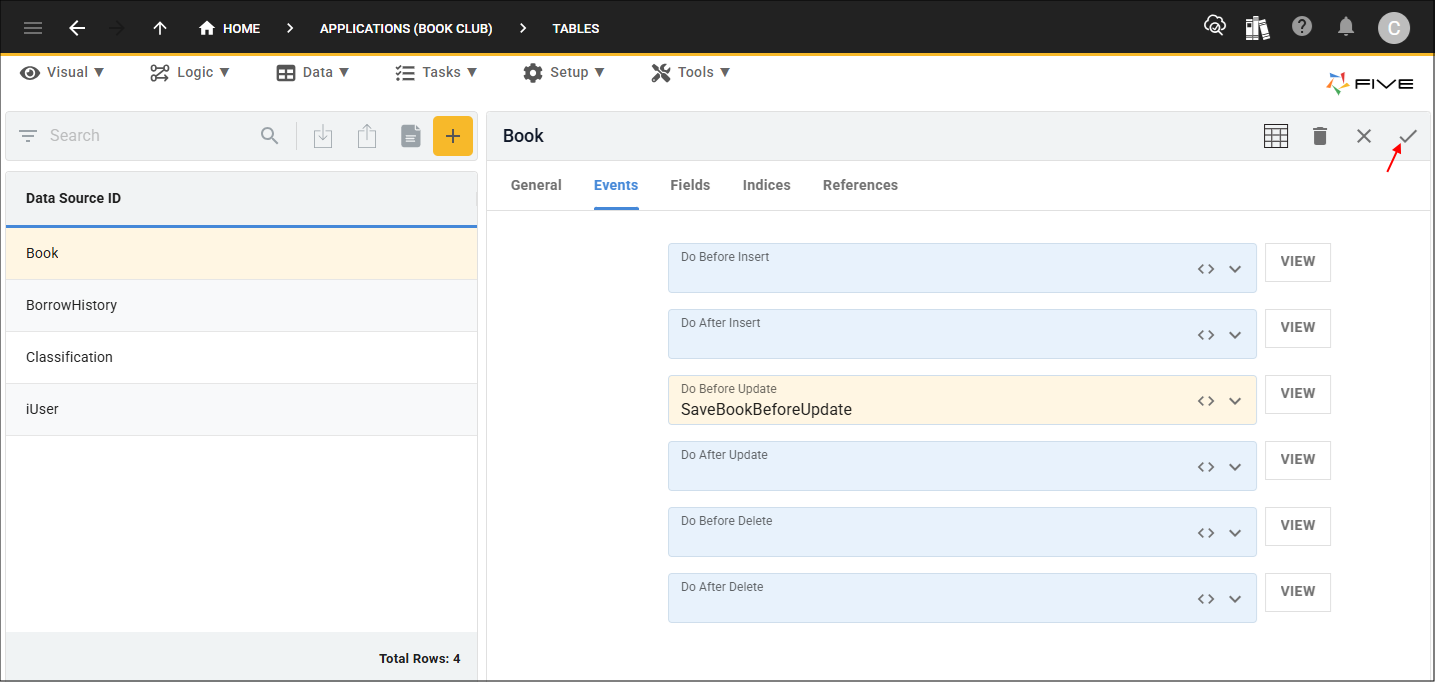Viewport: 1435px width, 682px height.
Task: Click the export upload icon
Action: (x=367, y=136)
